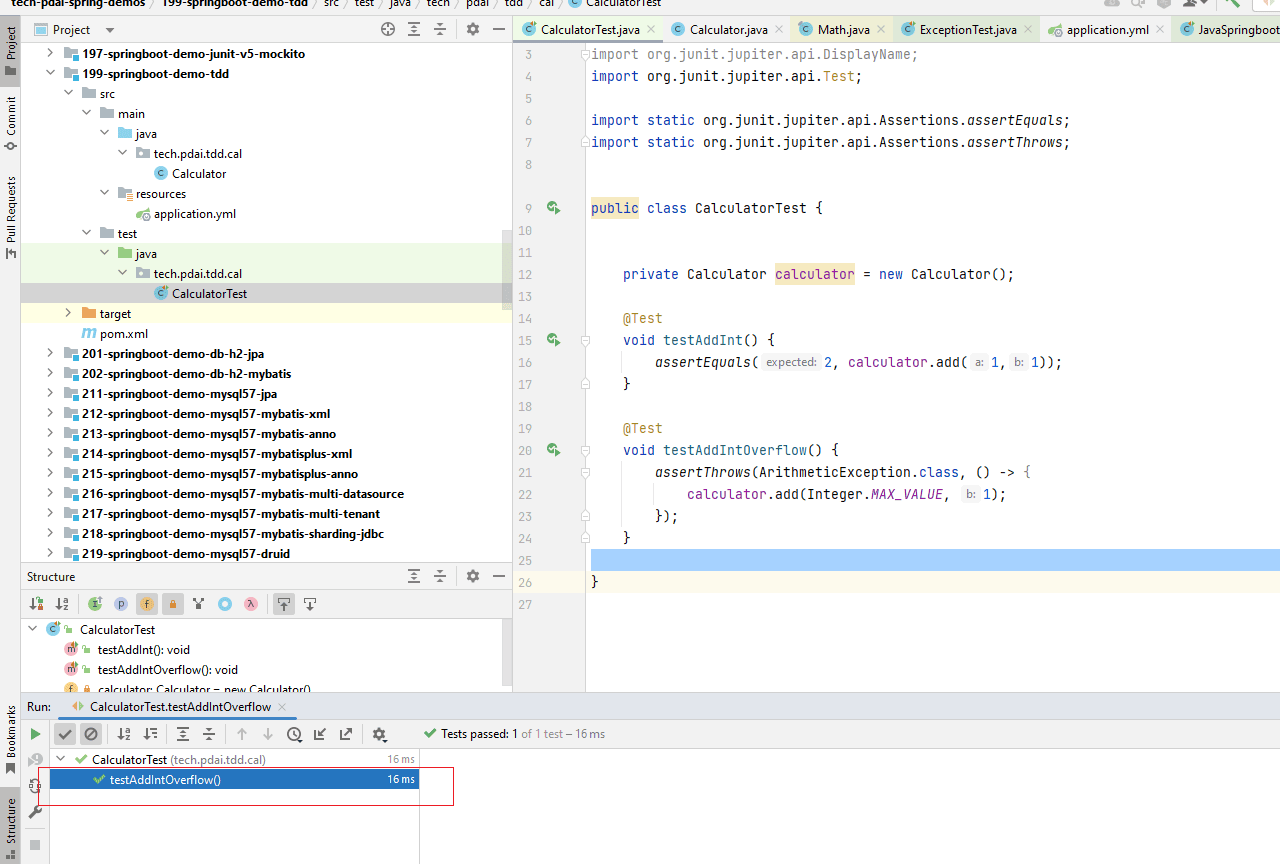The width and height of the screenshot is (1280, 864).
Task: Expand the target folder
Action: [x=68, y=314]
